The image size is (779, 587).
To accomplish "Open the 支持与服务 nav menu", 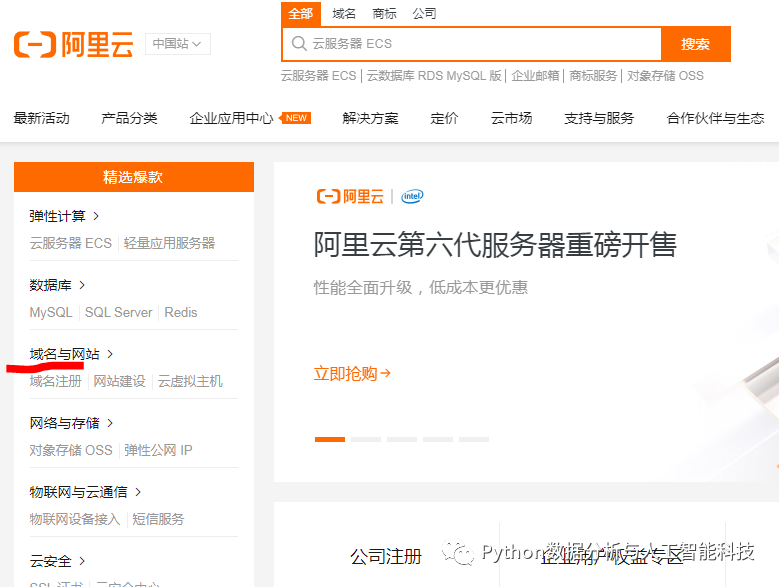I will (x=599, y=118).
